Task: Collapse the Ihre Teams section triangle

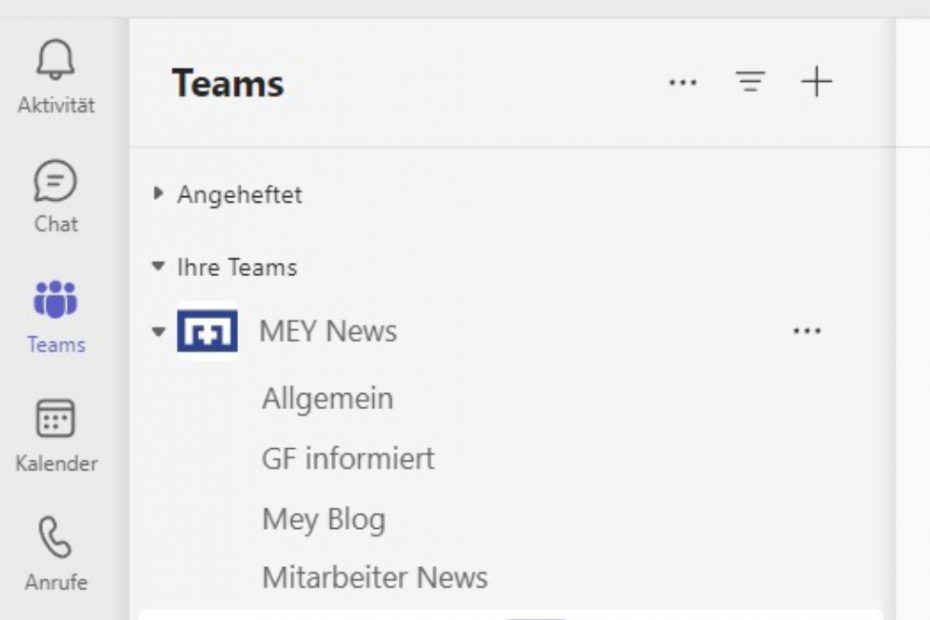Action: point(158,267)
